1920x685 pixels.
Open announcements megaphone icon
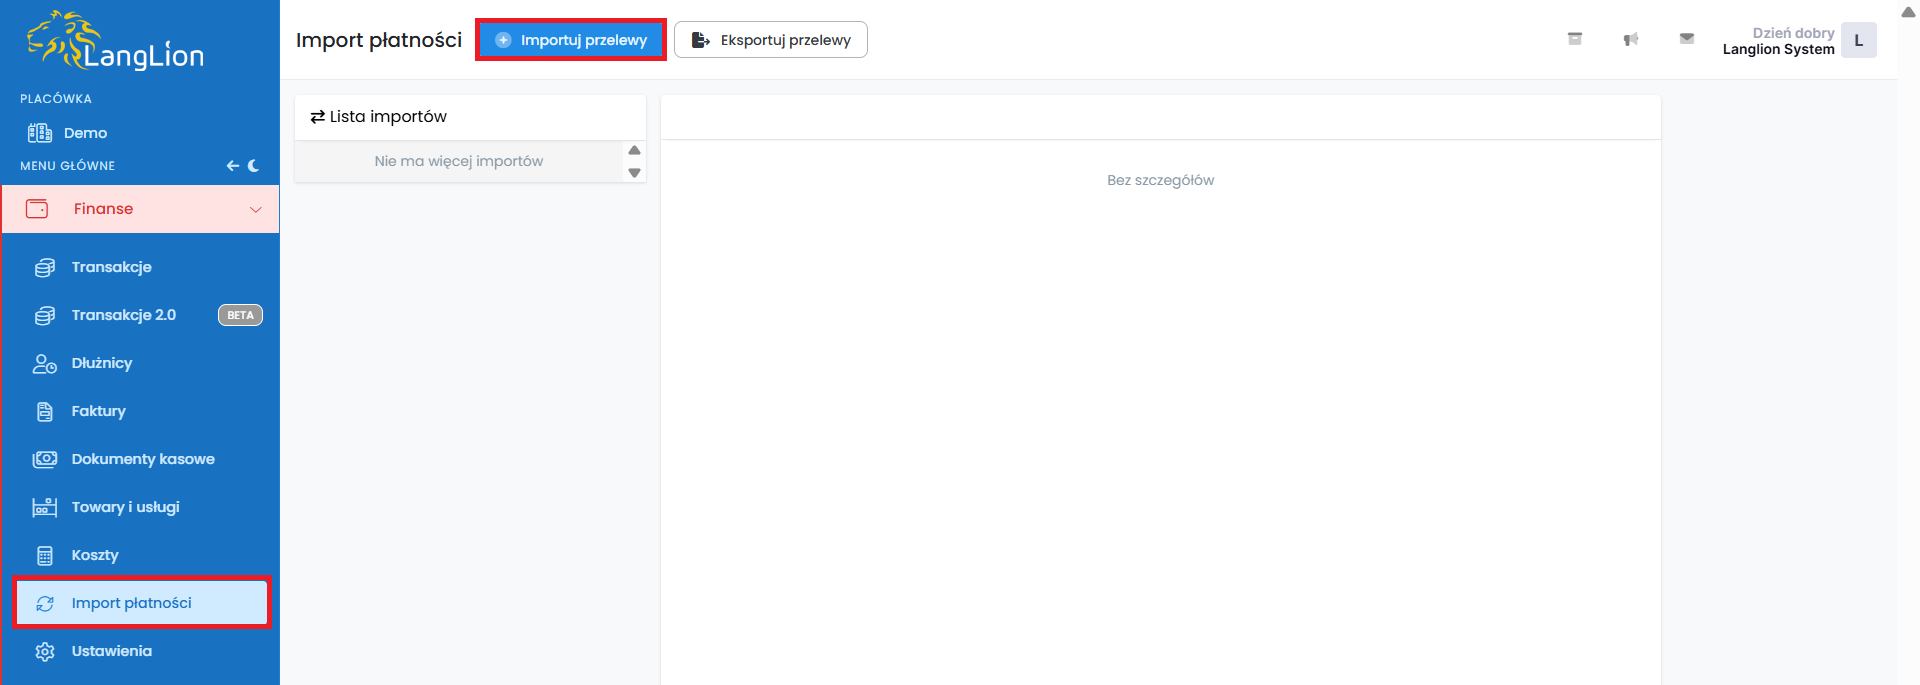(1630, 39)
